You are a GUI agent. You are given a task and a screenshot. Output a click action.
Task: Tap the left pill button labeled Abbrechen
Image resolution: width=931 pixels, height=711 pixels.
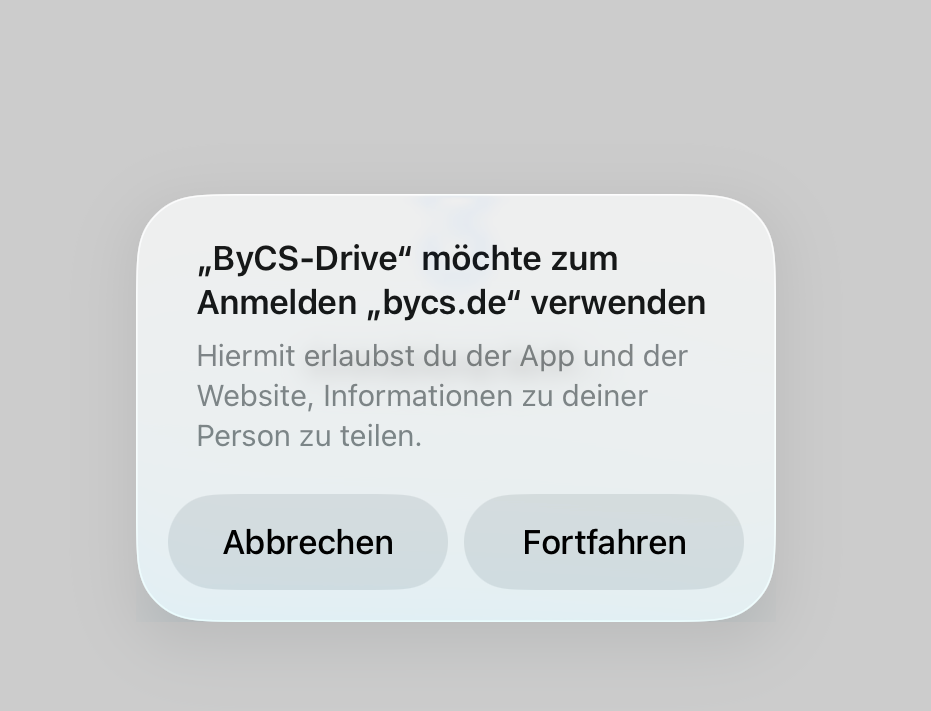pyautogui.click(x=308, y=542)
